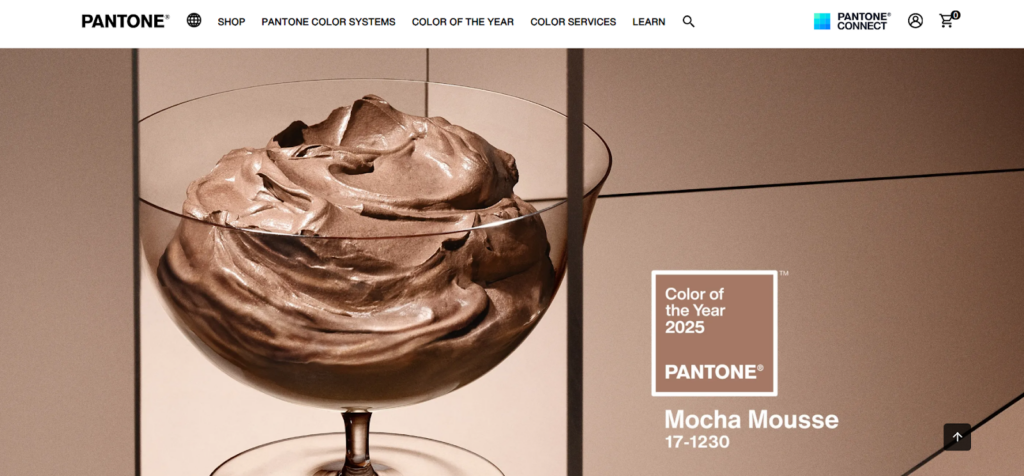The width and height of the screenshot is (1024, 476).
Task: Click the blue Pantone Connect square icon
Action: click(822, 22)
